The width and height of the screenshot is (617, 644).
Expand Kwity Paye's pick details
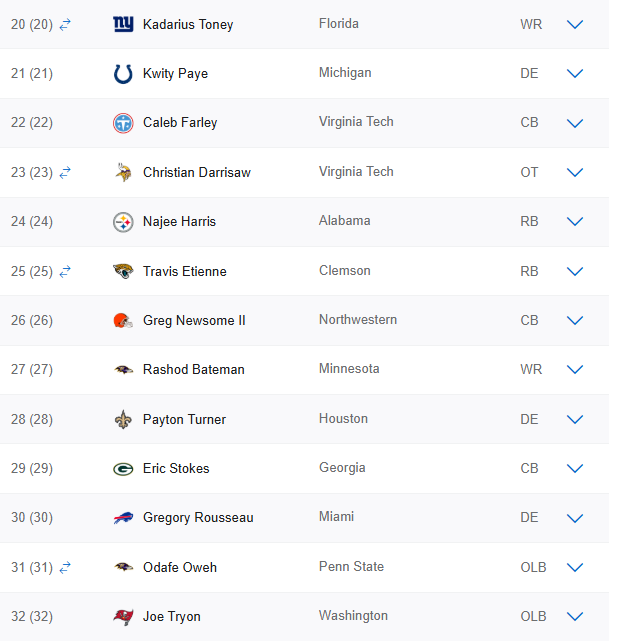tap(575, 73)
